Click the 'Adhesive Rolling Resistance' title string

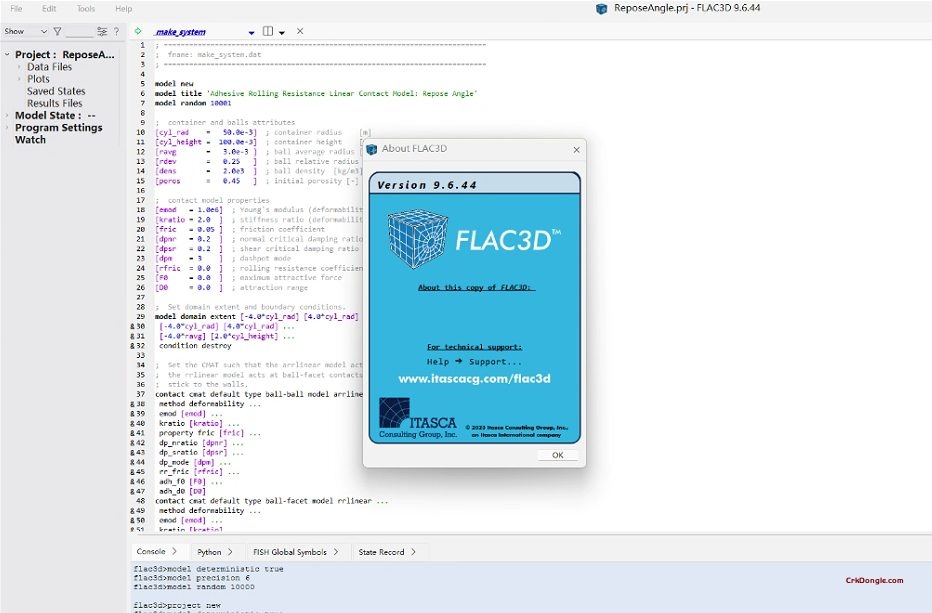point(342,93)
